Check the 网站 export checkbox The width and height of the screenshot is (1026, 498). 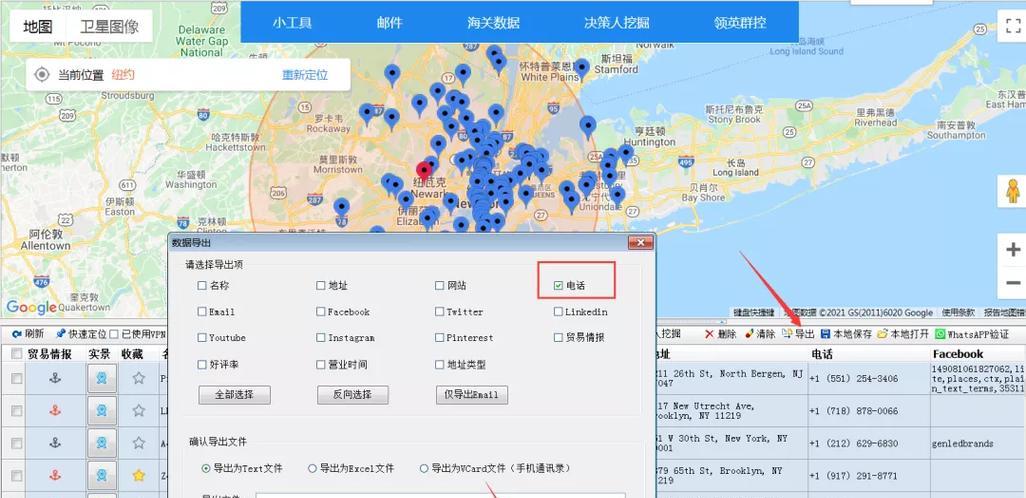[440, 285]
